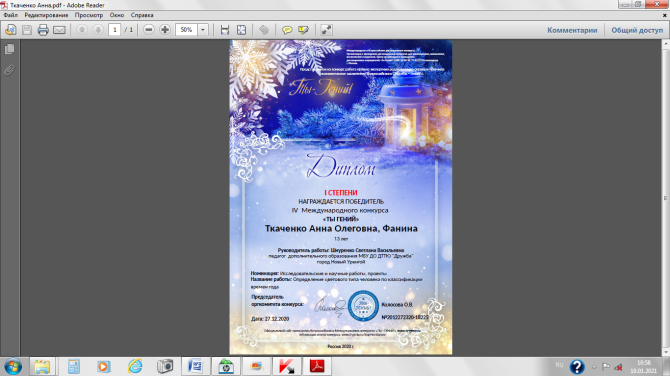Show attachments panel with paperclip icon
This screenshot has width=670, height=376.
click(x=9, y=70)
